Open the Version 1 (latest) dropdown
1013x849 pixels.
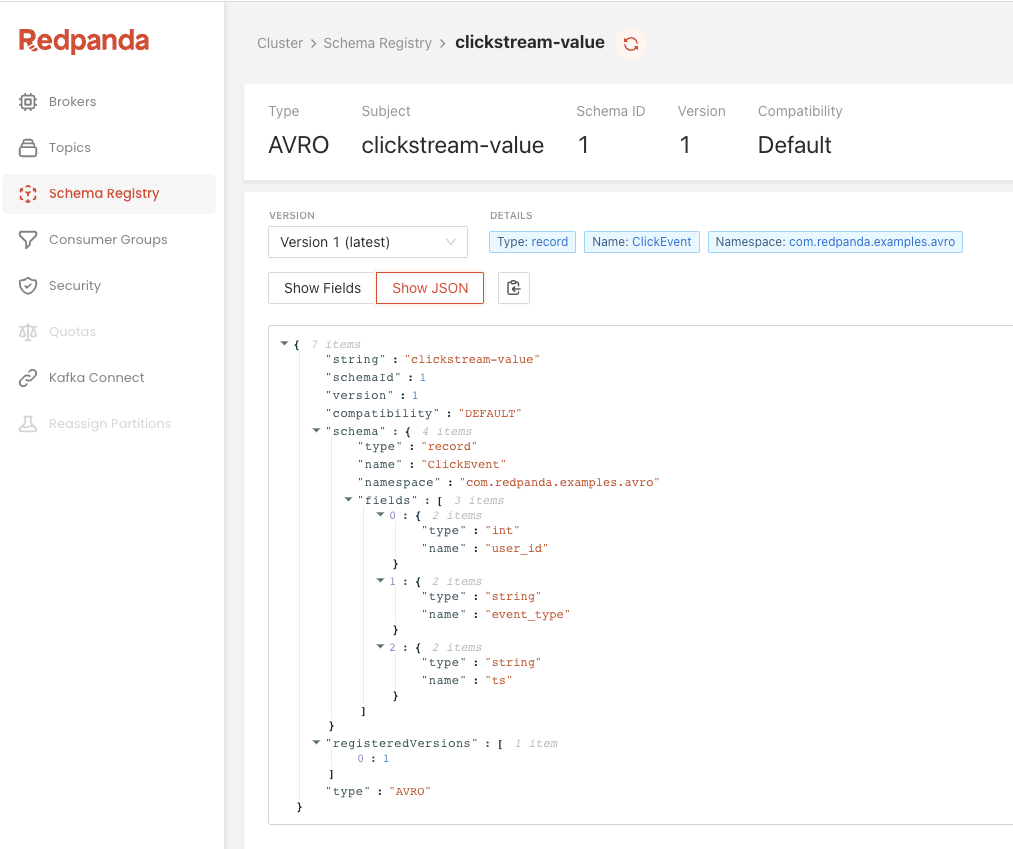367,241
